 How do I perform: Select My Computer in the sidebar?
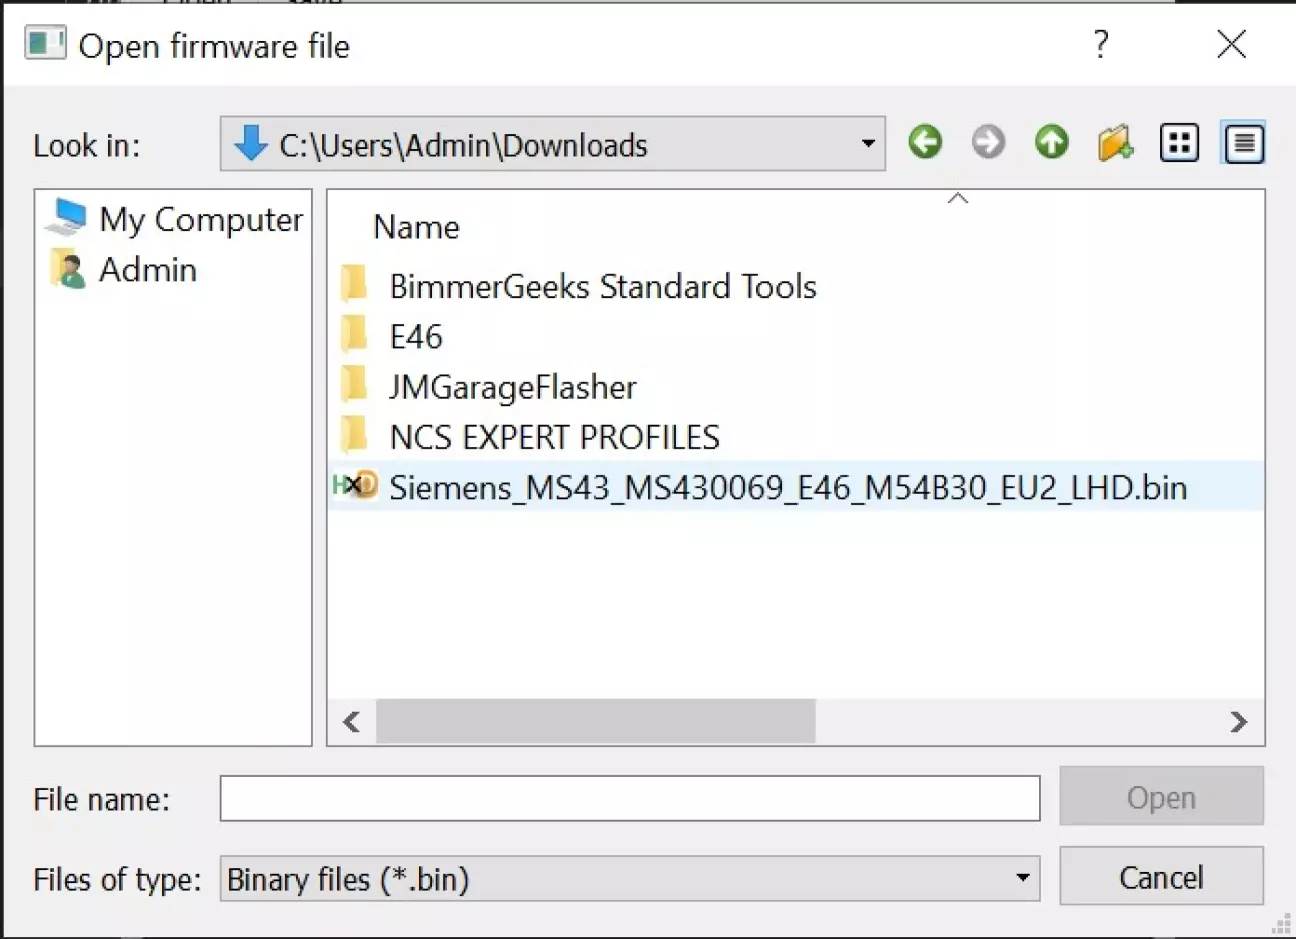(x=174, y=219)
